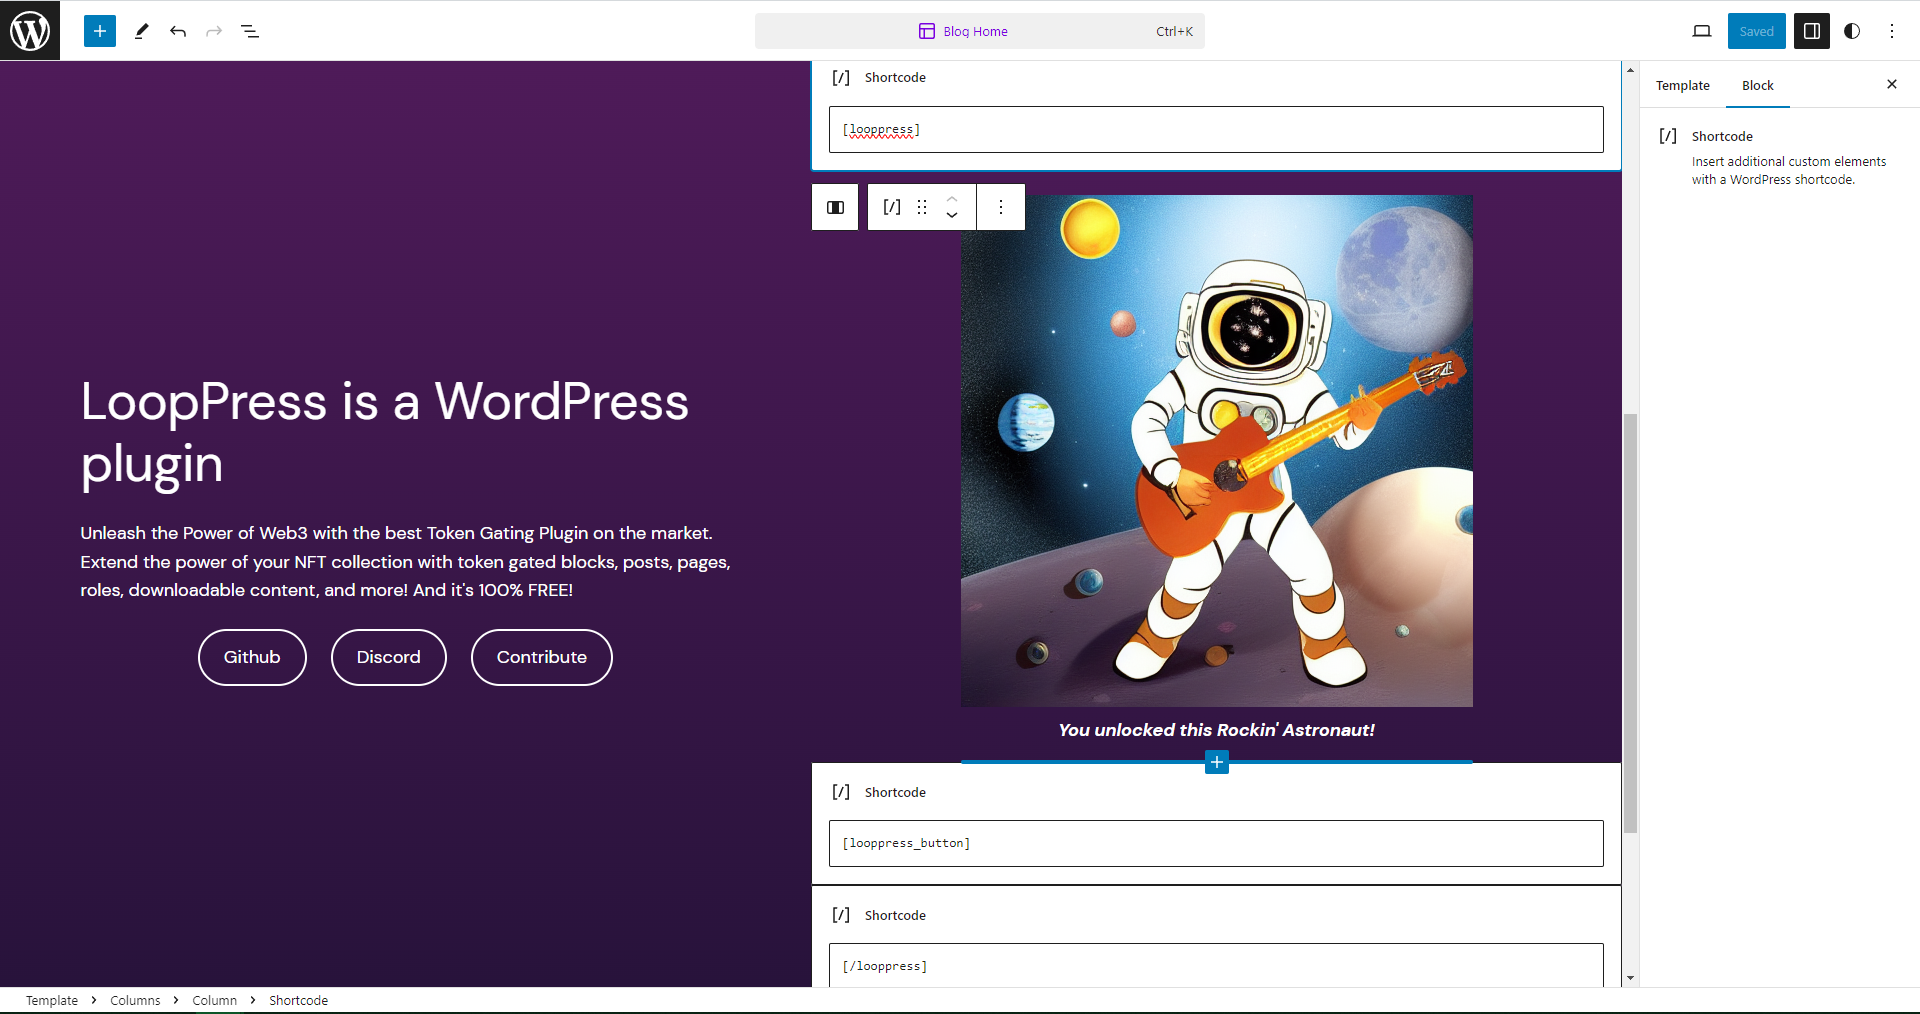The width and height of the screenshot is (1920, 1014).
Task: Click the scrollbar up arrow
Action: coord(1630,70)
